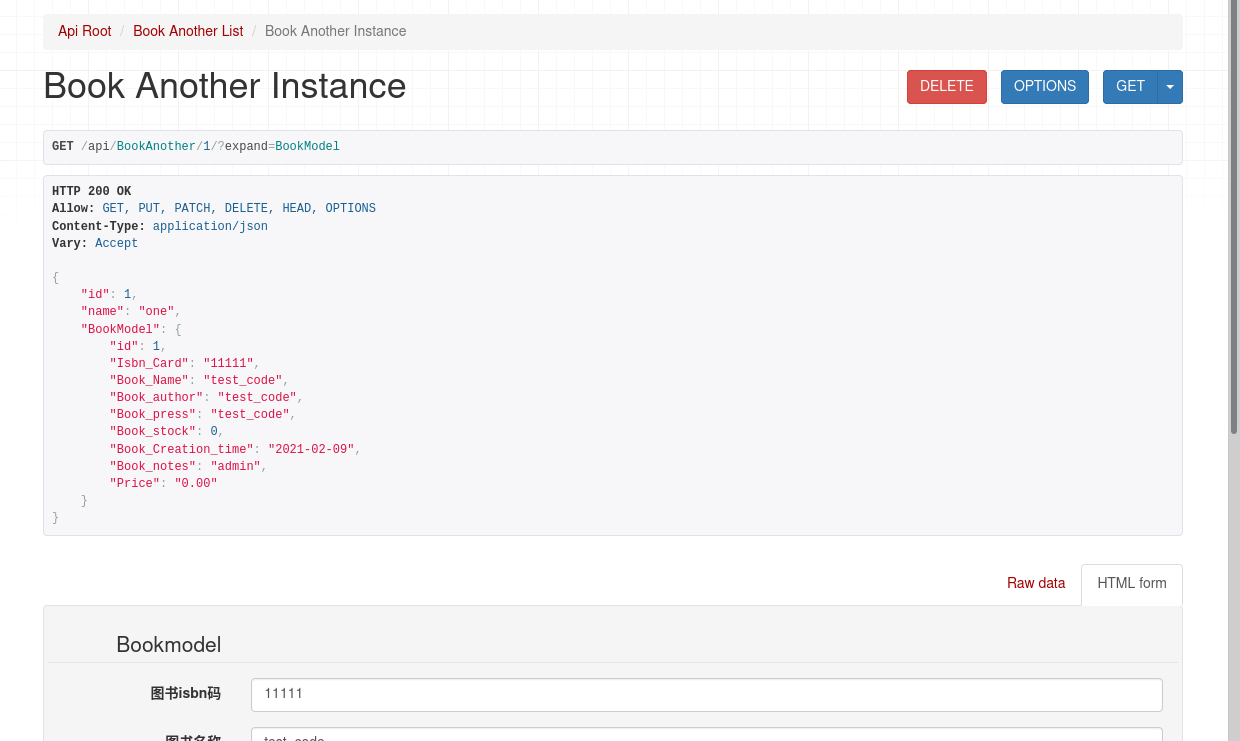The height and width of the screenshot is (741, 1240).
Task: Expand the GET format dropdown caret
Action: tap(1170, 87)
